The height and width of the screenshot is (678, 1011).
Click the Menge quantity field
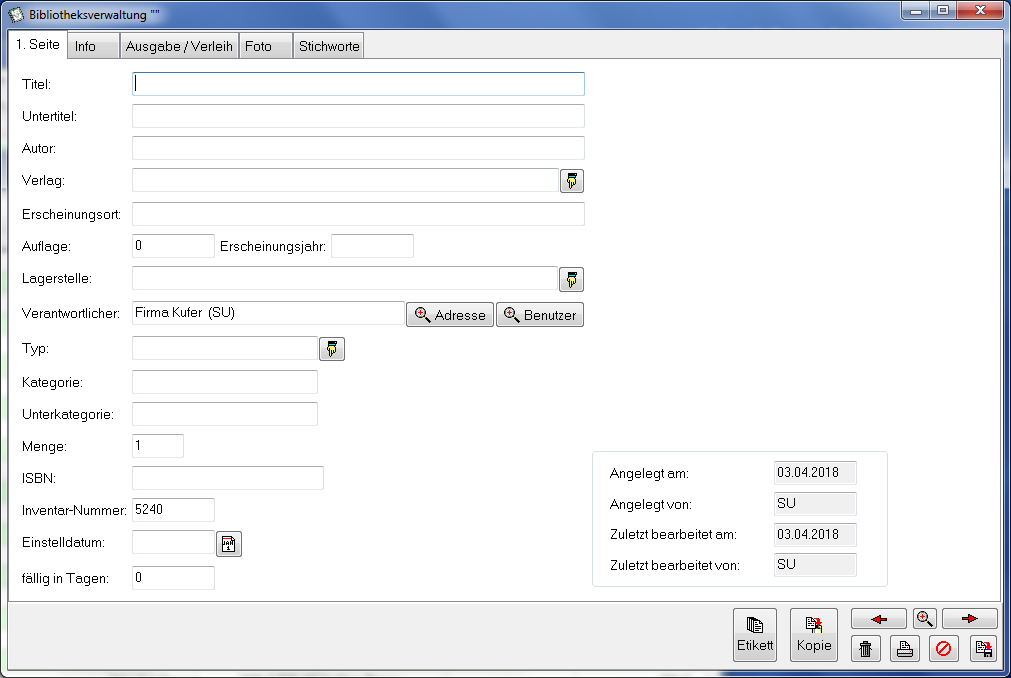click(x=158, y=446)
